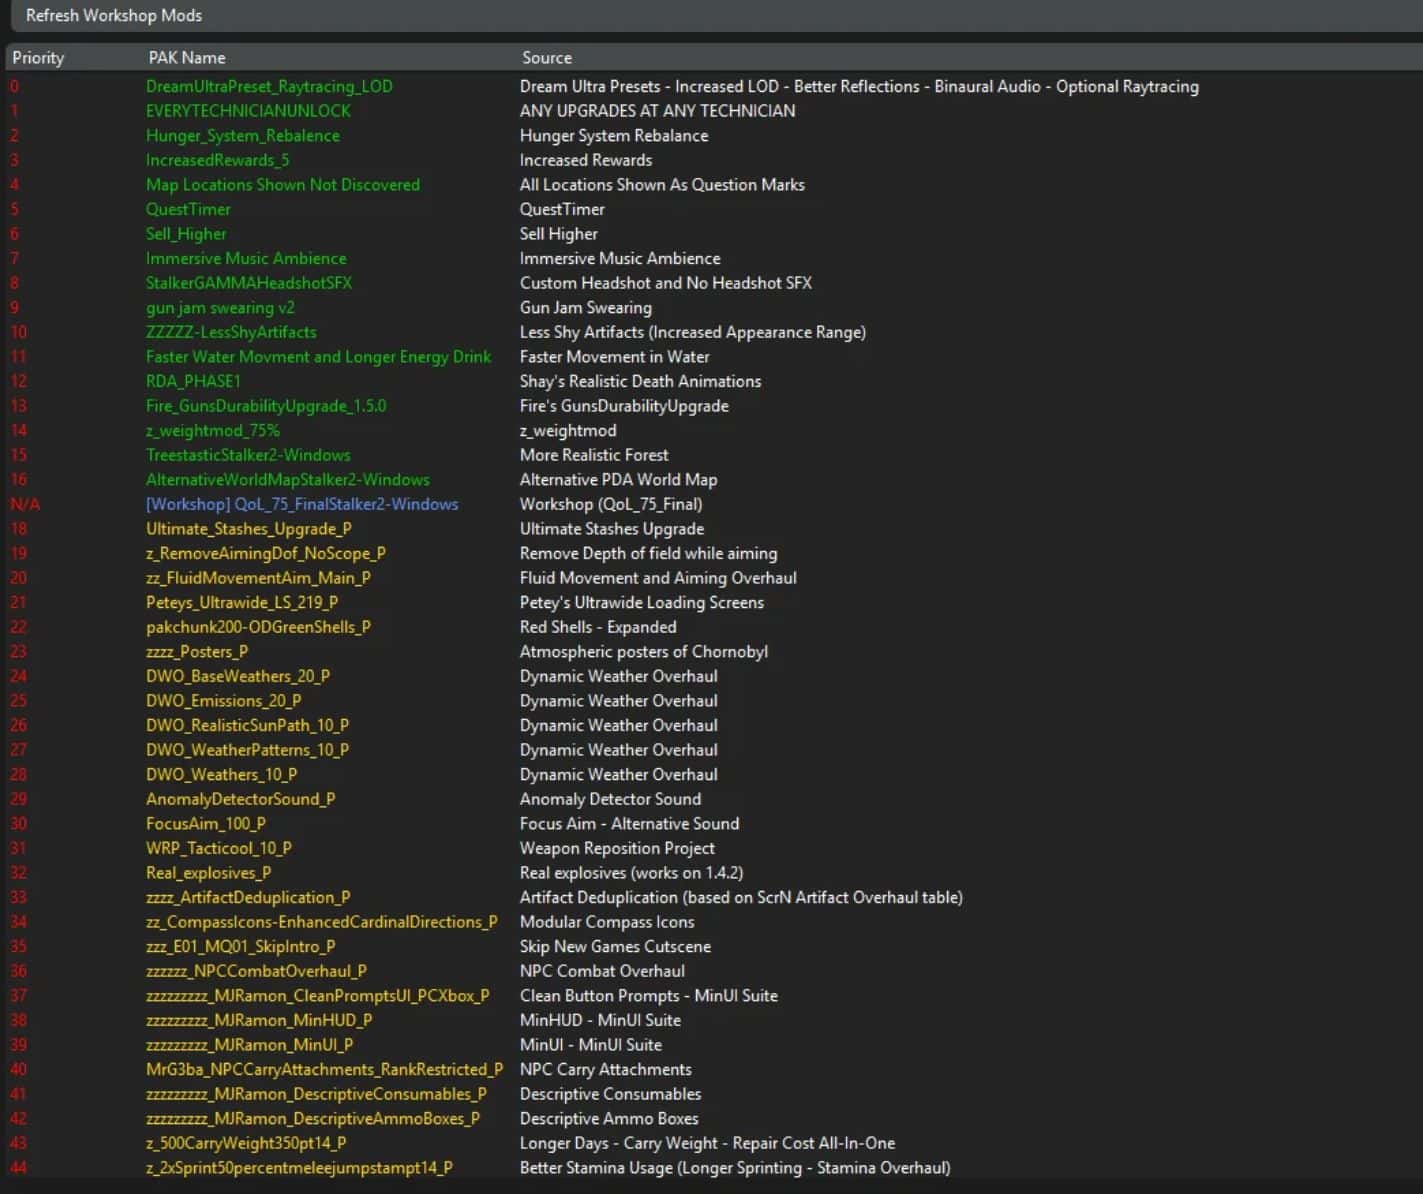Select Hunger_System_Rebalence mod row
Screen dimensions: 1423x1194
click(242, 136)
